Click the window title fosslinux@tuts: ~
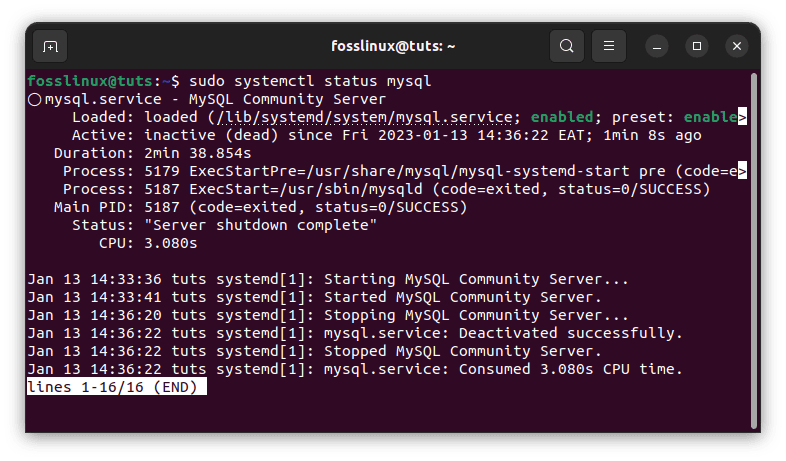786x461 pixels. (393, 46)
